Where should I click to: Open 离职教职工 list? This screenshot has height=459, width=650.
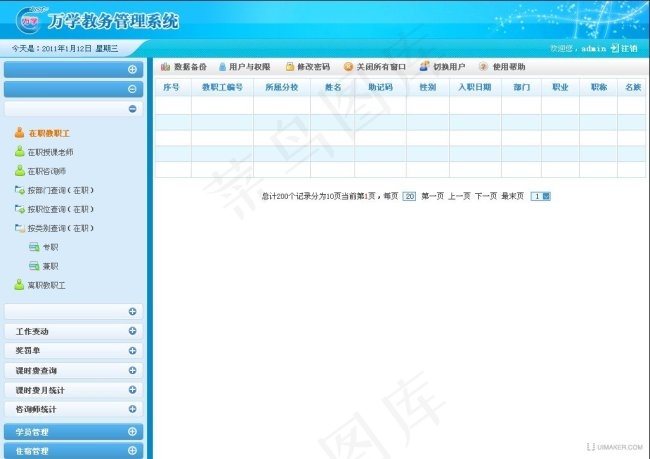[x=40, y=285]
